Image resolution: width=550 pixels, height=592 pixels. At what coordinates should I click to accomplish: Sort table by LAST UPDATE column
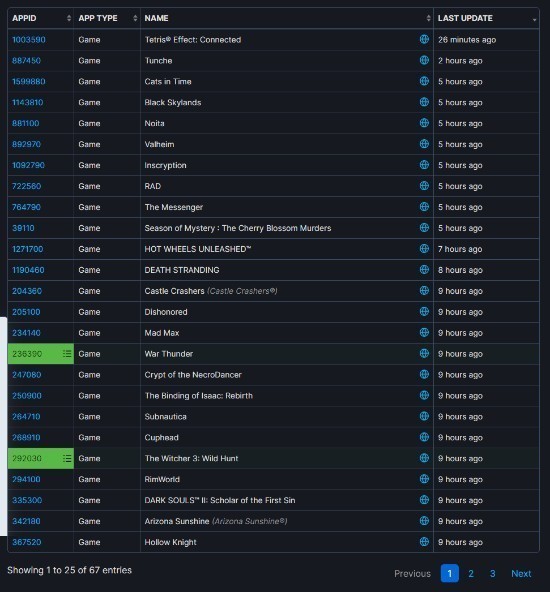tap(486, 18)
